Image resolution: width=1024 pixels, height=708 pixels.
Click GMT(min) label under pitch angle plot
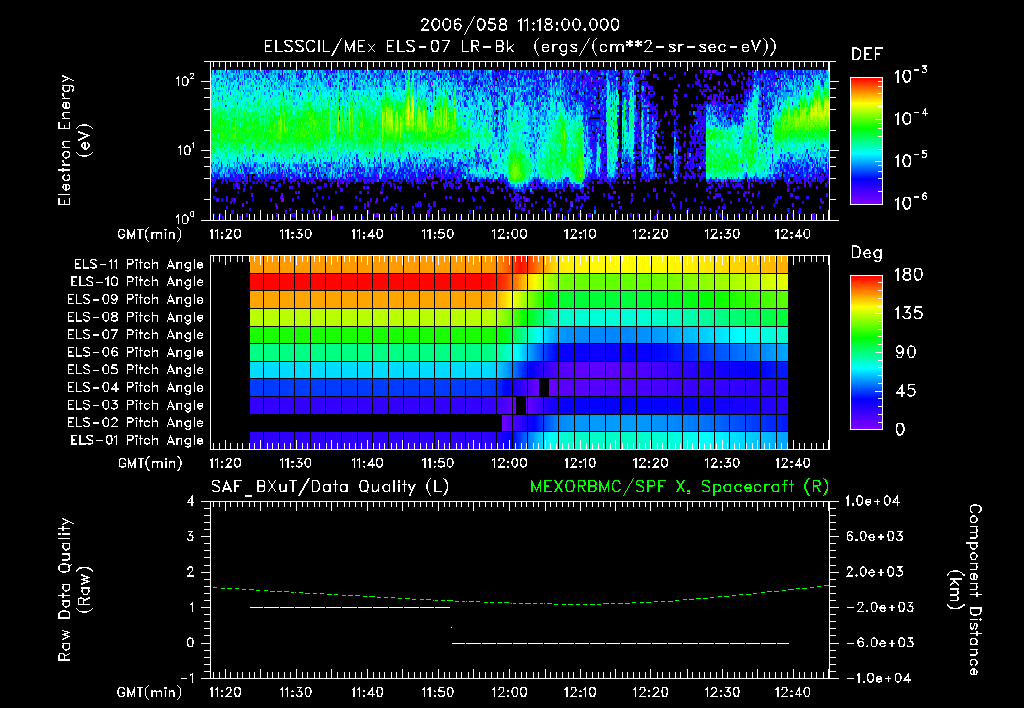point(150,464)
